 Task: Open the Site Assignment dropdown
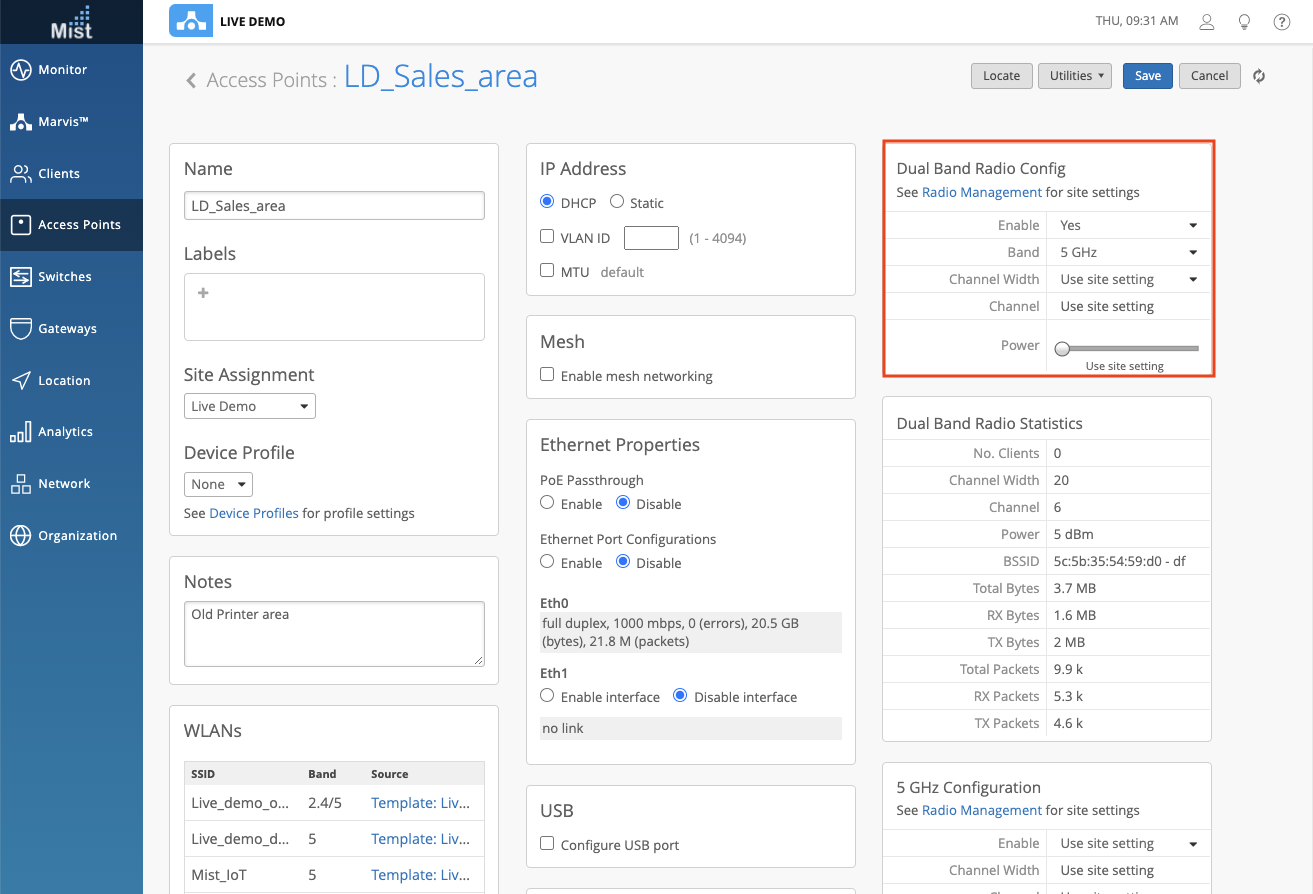(x=250, y=406)
